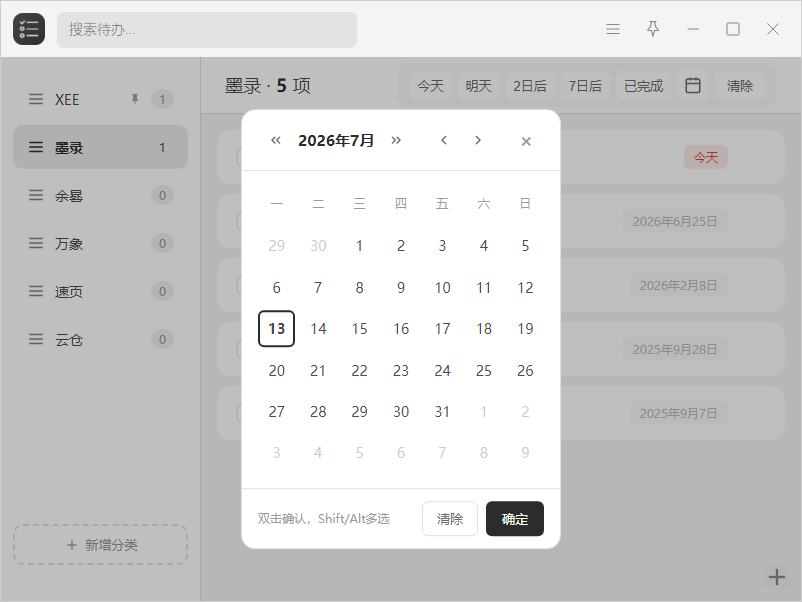Go to next month arrow
Screen dimensions: 802x602
[478, 140]
